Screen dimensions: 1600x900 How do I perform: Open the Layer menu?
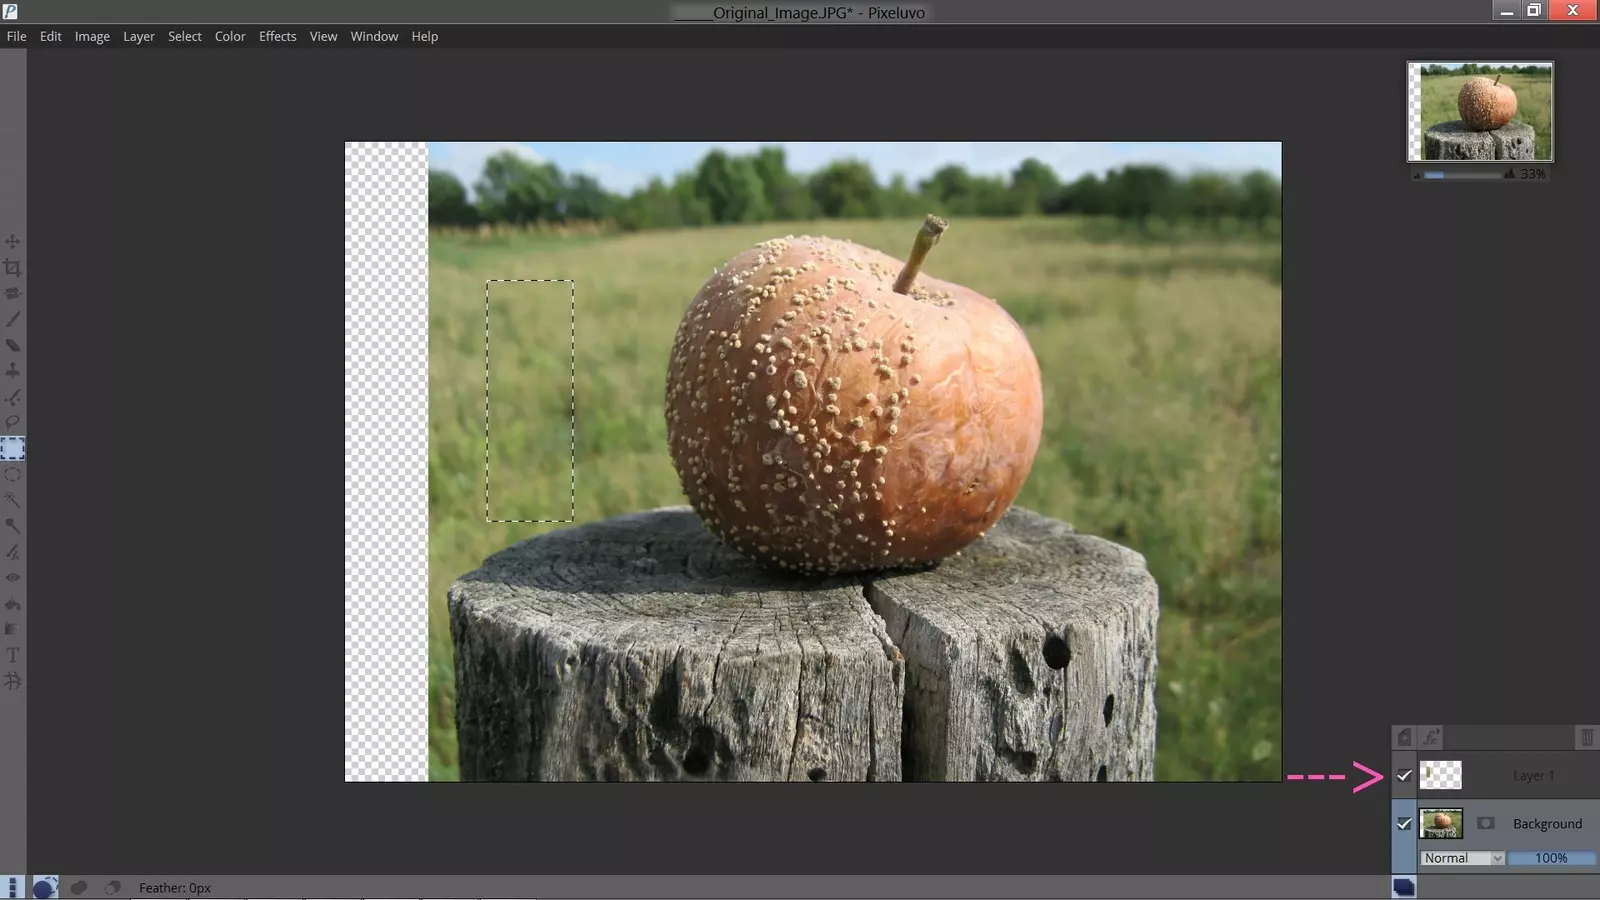138,36
